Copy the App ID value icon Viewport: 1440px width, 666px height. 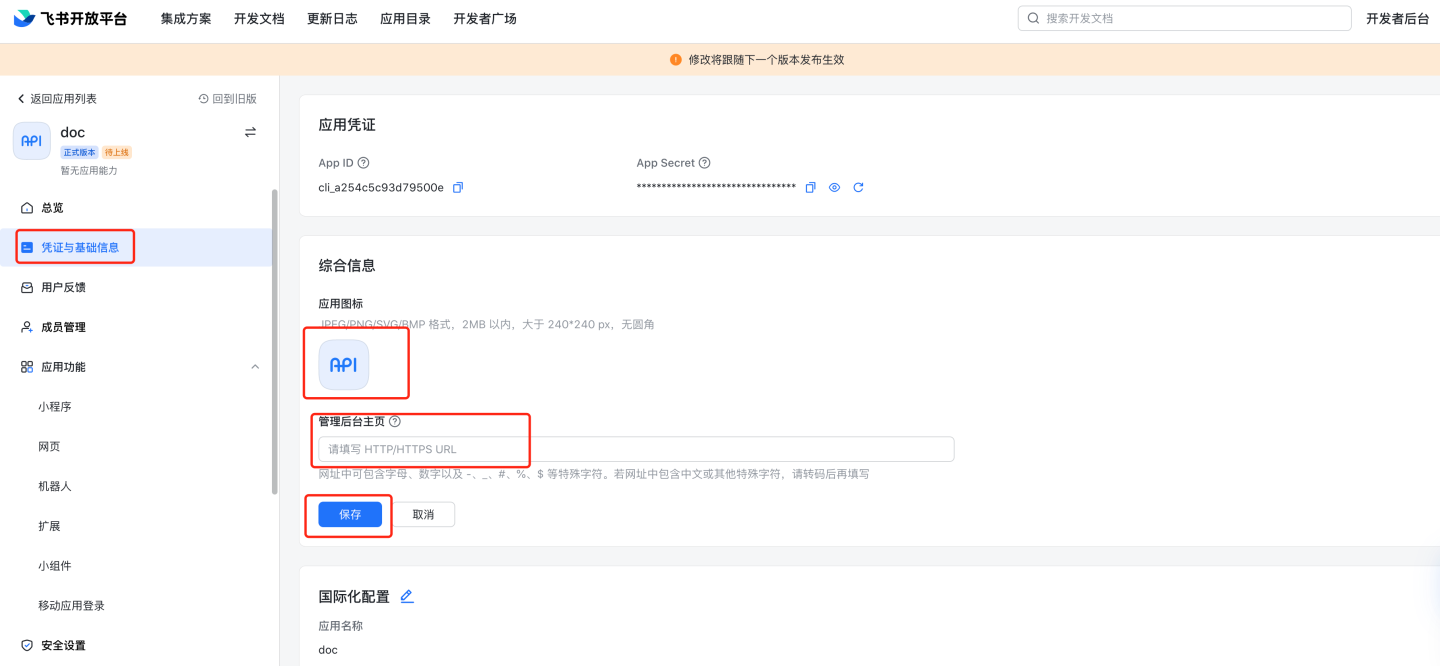(458, 187)
